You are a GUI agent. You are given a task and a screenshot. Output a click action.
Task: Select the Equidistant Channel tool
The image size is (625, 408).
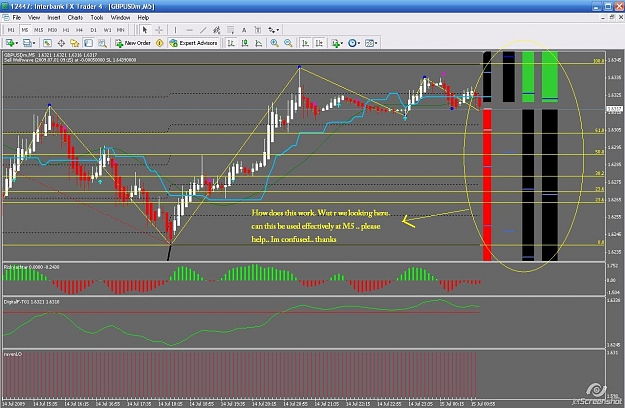[x=216, y=30]
